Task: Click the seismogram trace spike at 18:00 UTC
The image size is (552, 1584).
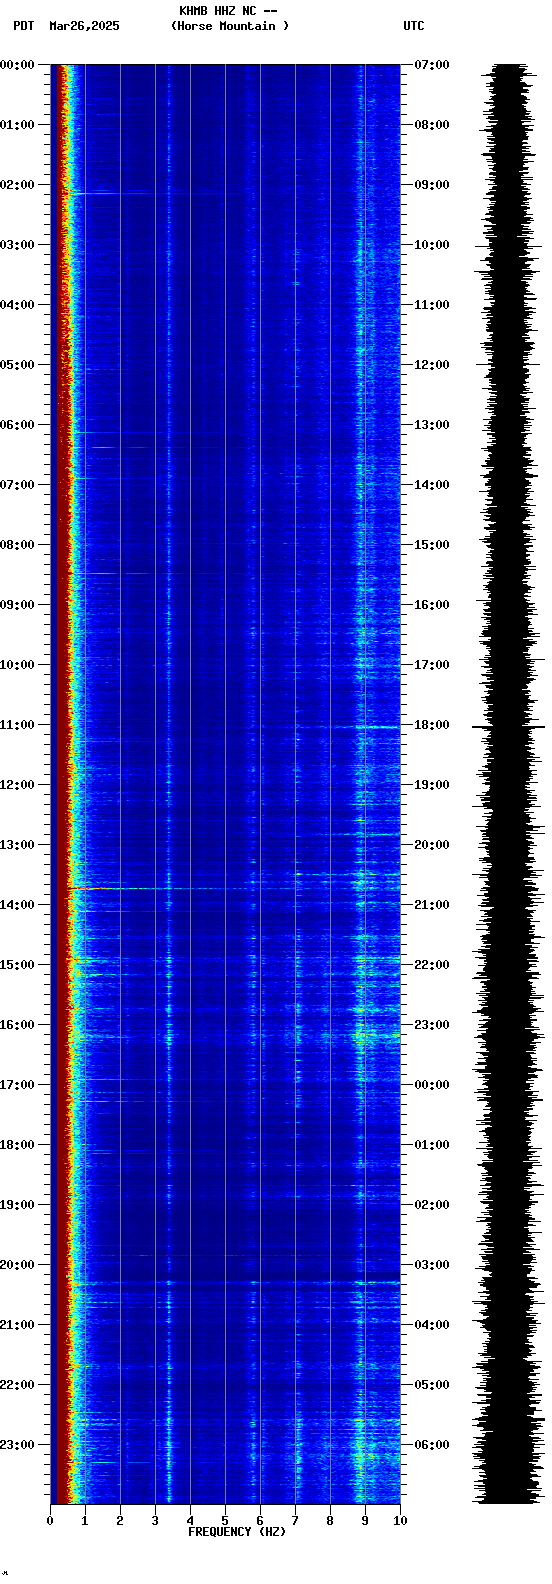Action: point(508,726)
